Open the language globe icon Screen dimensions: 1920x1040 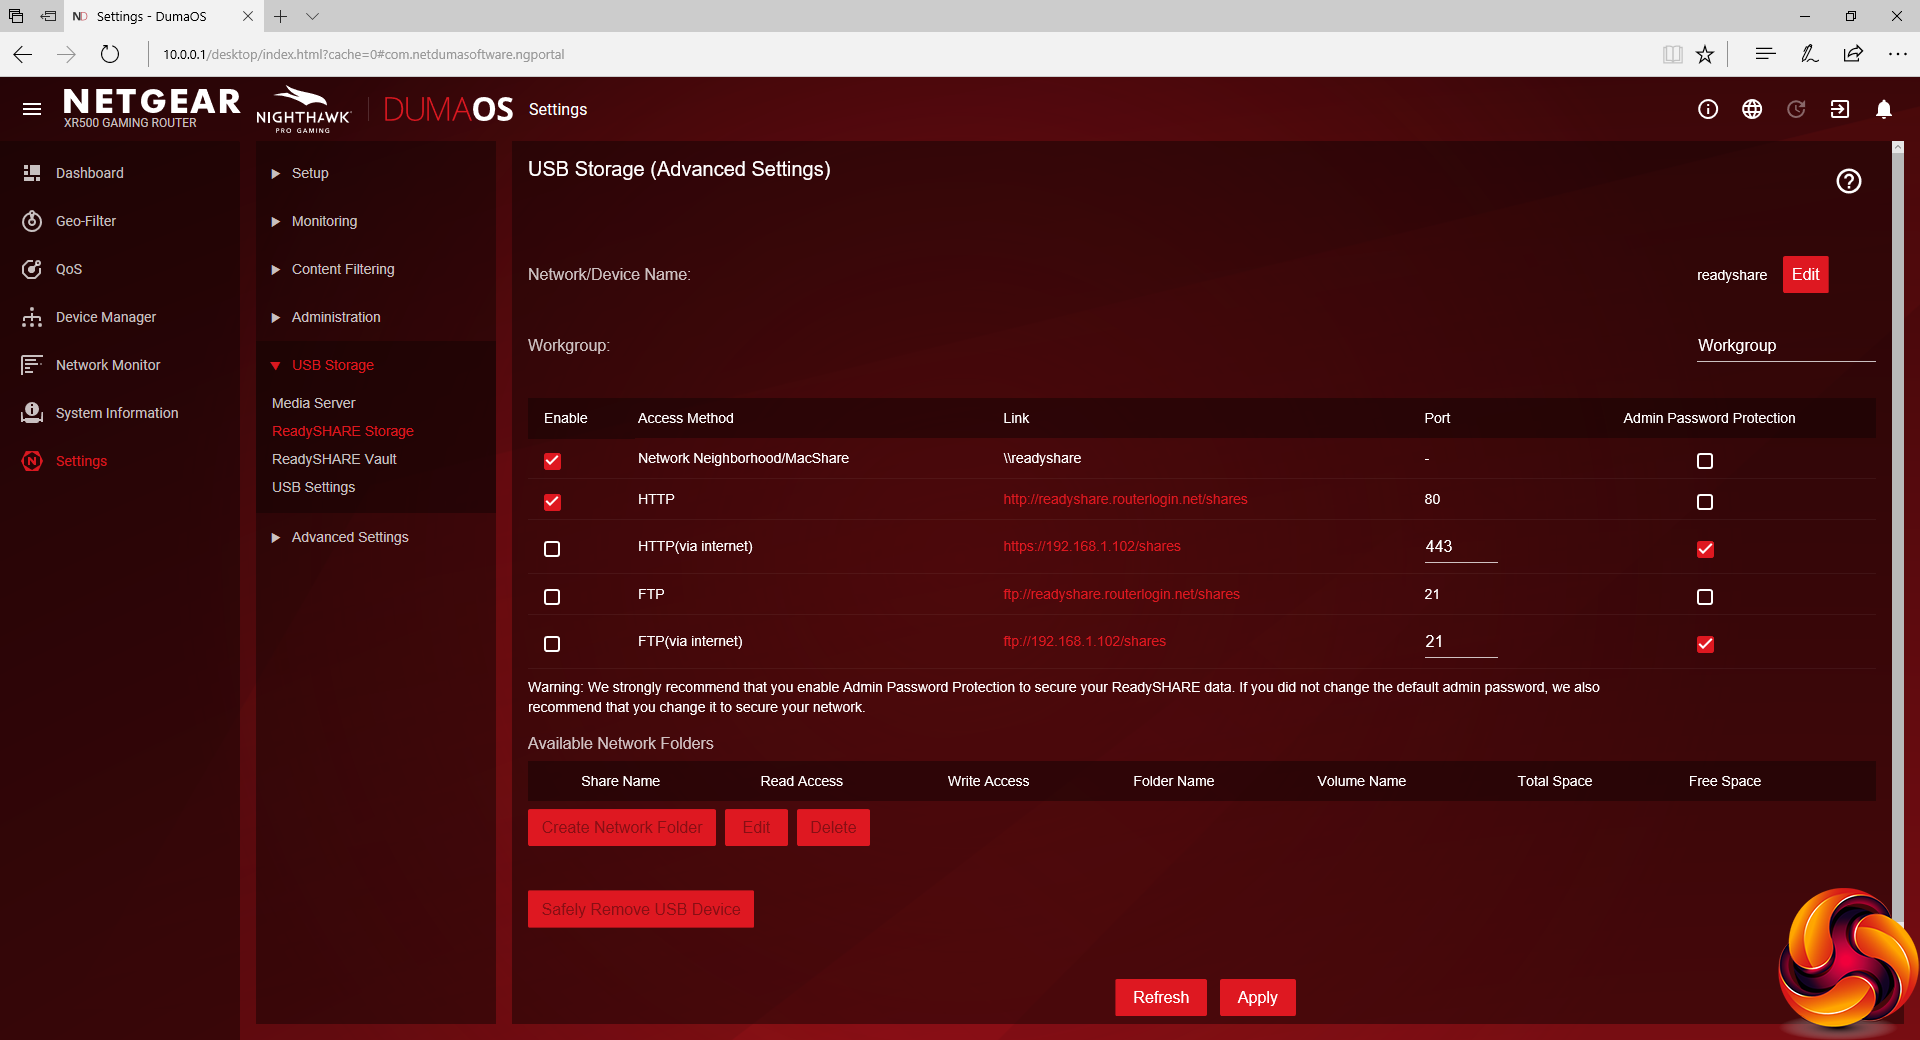(x=1751, y=109)
